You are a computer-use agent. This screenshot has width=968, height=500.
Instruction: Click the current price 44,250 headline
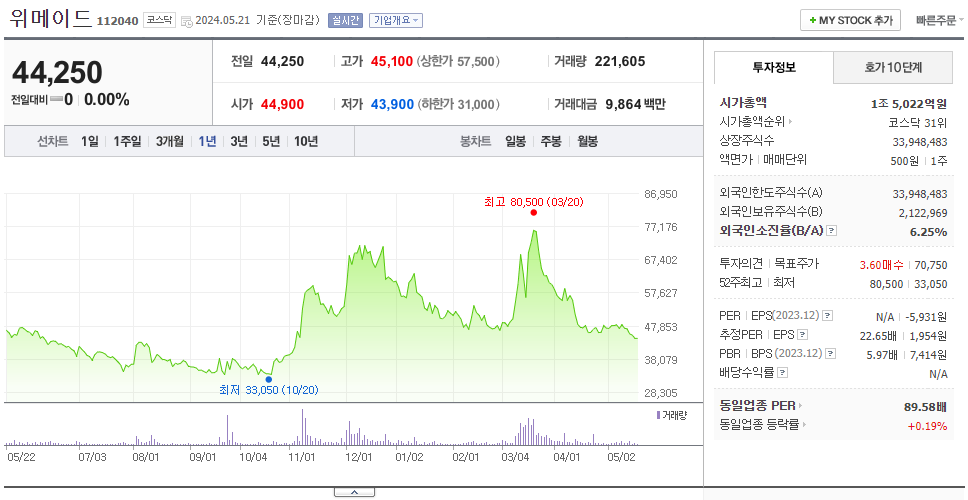pos(57,73)
